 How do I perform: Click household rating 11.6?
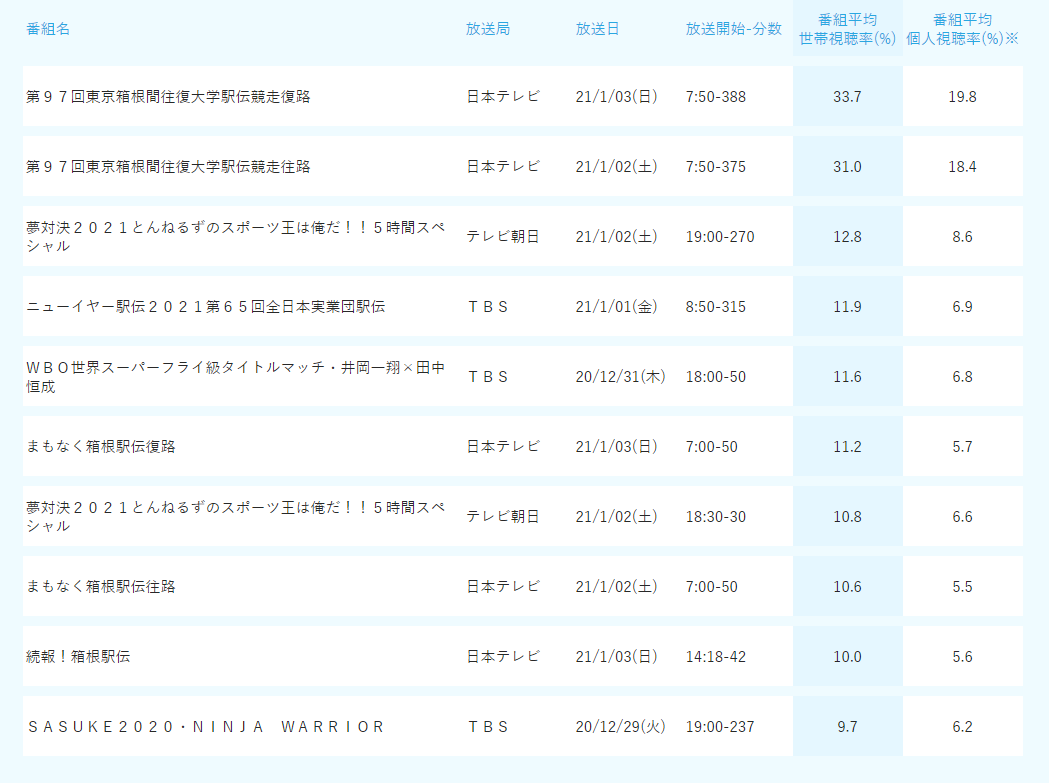(847, 377)
